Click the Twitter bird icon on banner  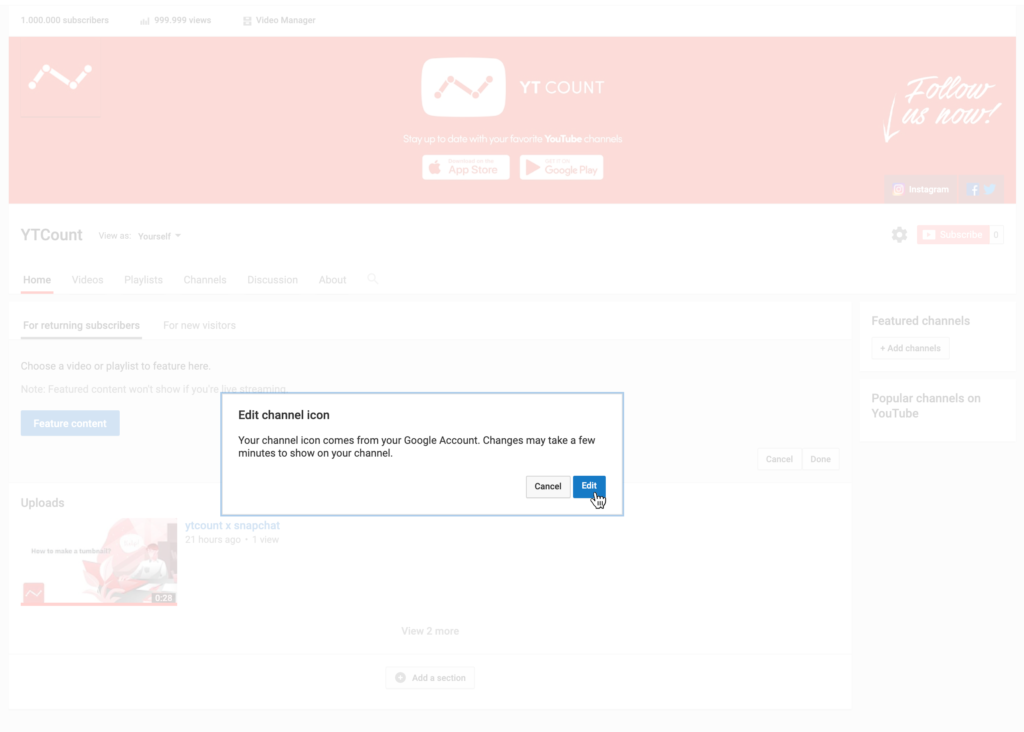[990, 189]
